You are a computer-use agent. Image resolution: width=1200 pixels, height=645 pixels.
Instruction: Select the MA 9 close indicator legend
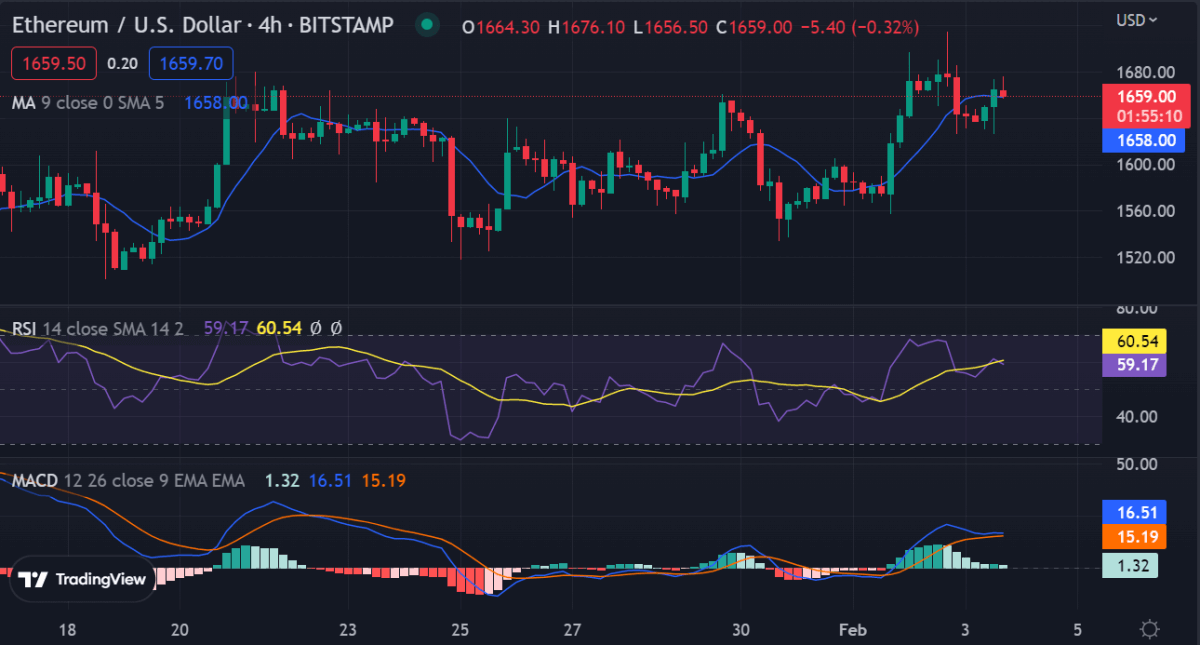pyautogui.click(x=88, y=102)
